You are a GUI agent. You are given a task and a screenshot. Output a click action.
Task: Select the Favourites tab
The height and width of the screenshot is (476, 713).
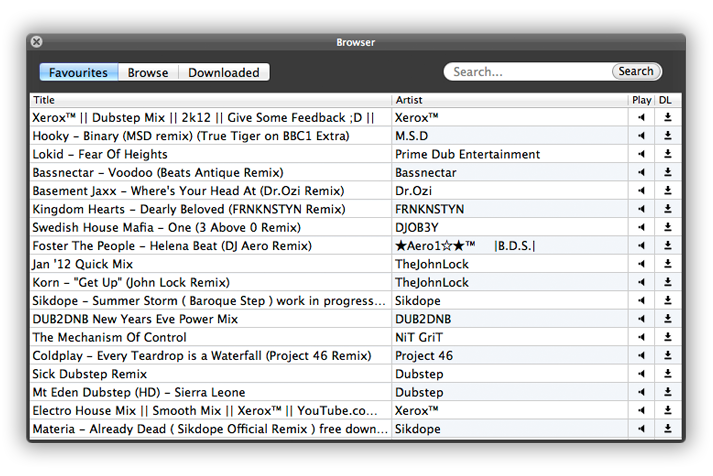pyautogui.click(x=78, y=72)
